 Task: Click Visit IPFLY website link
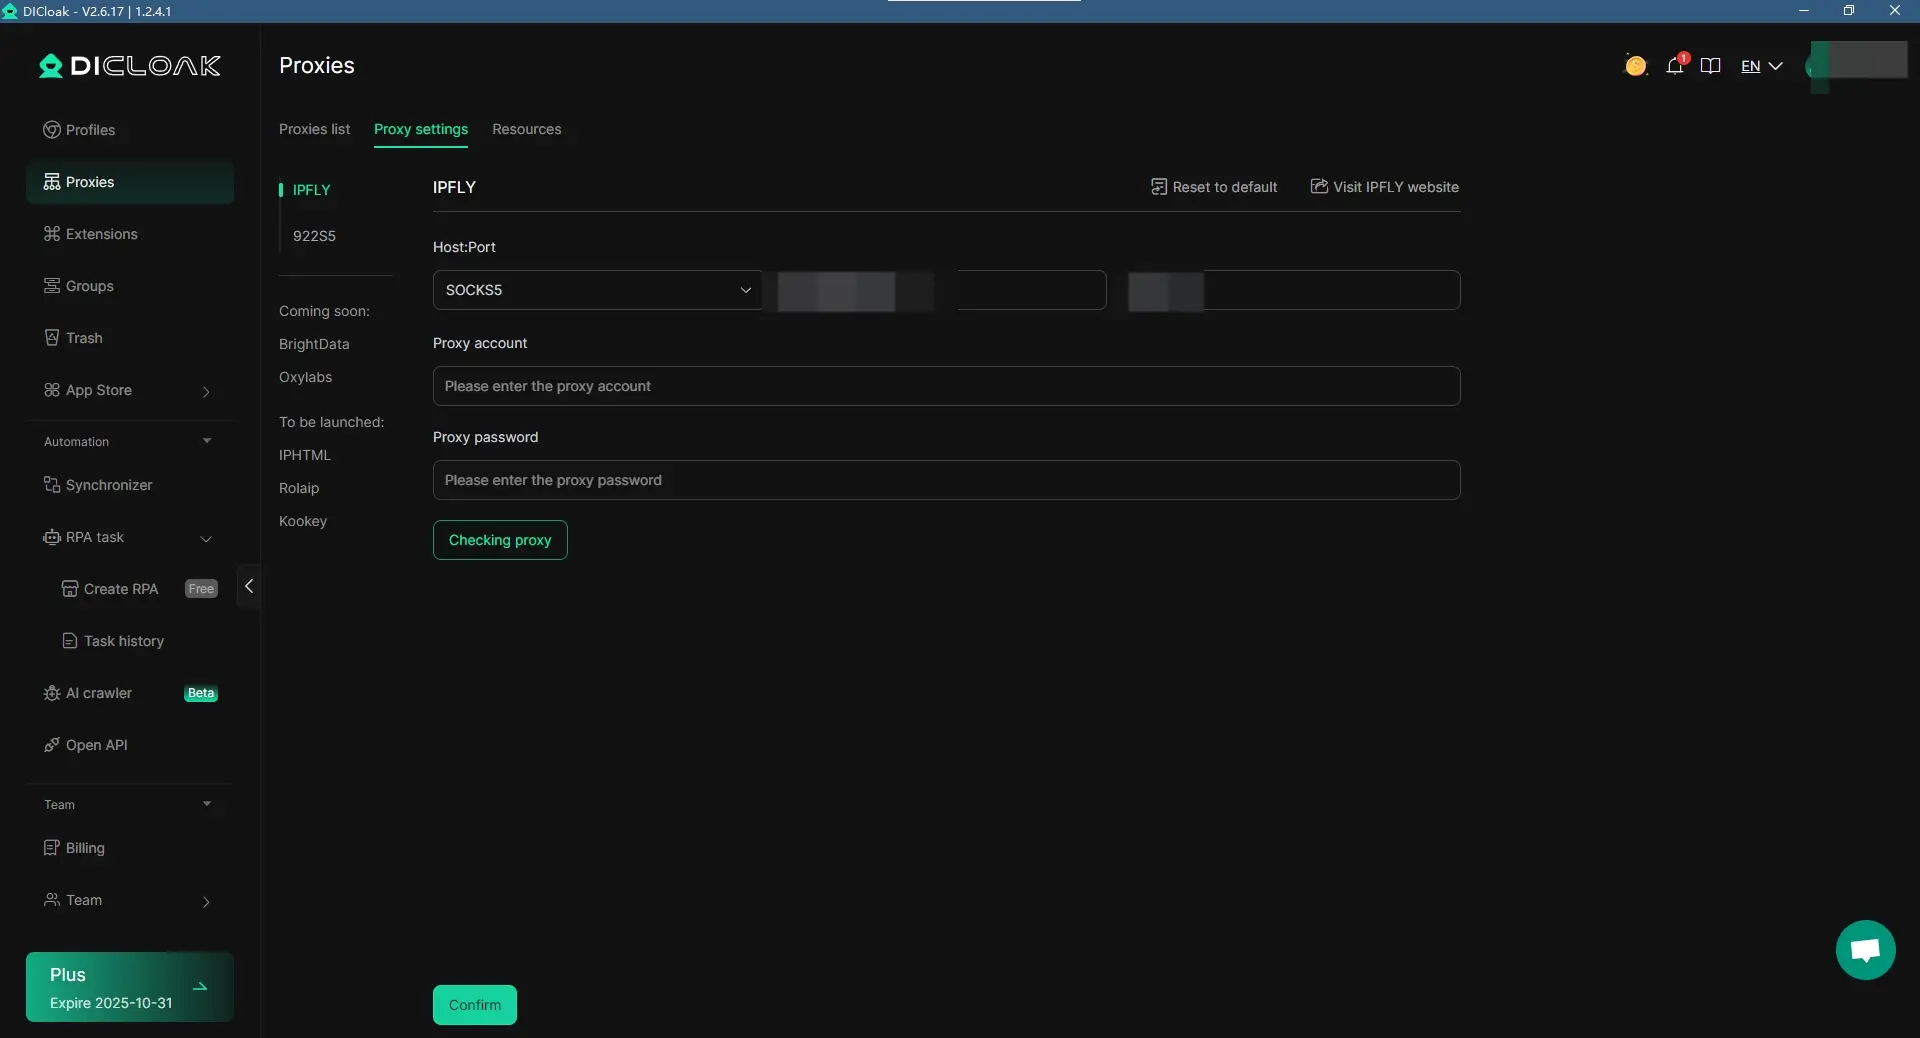(1385, 187)
